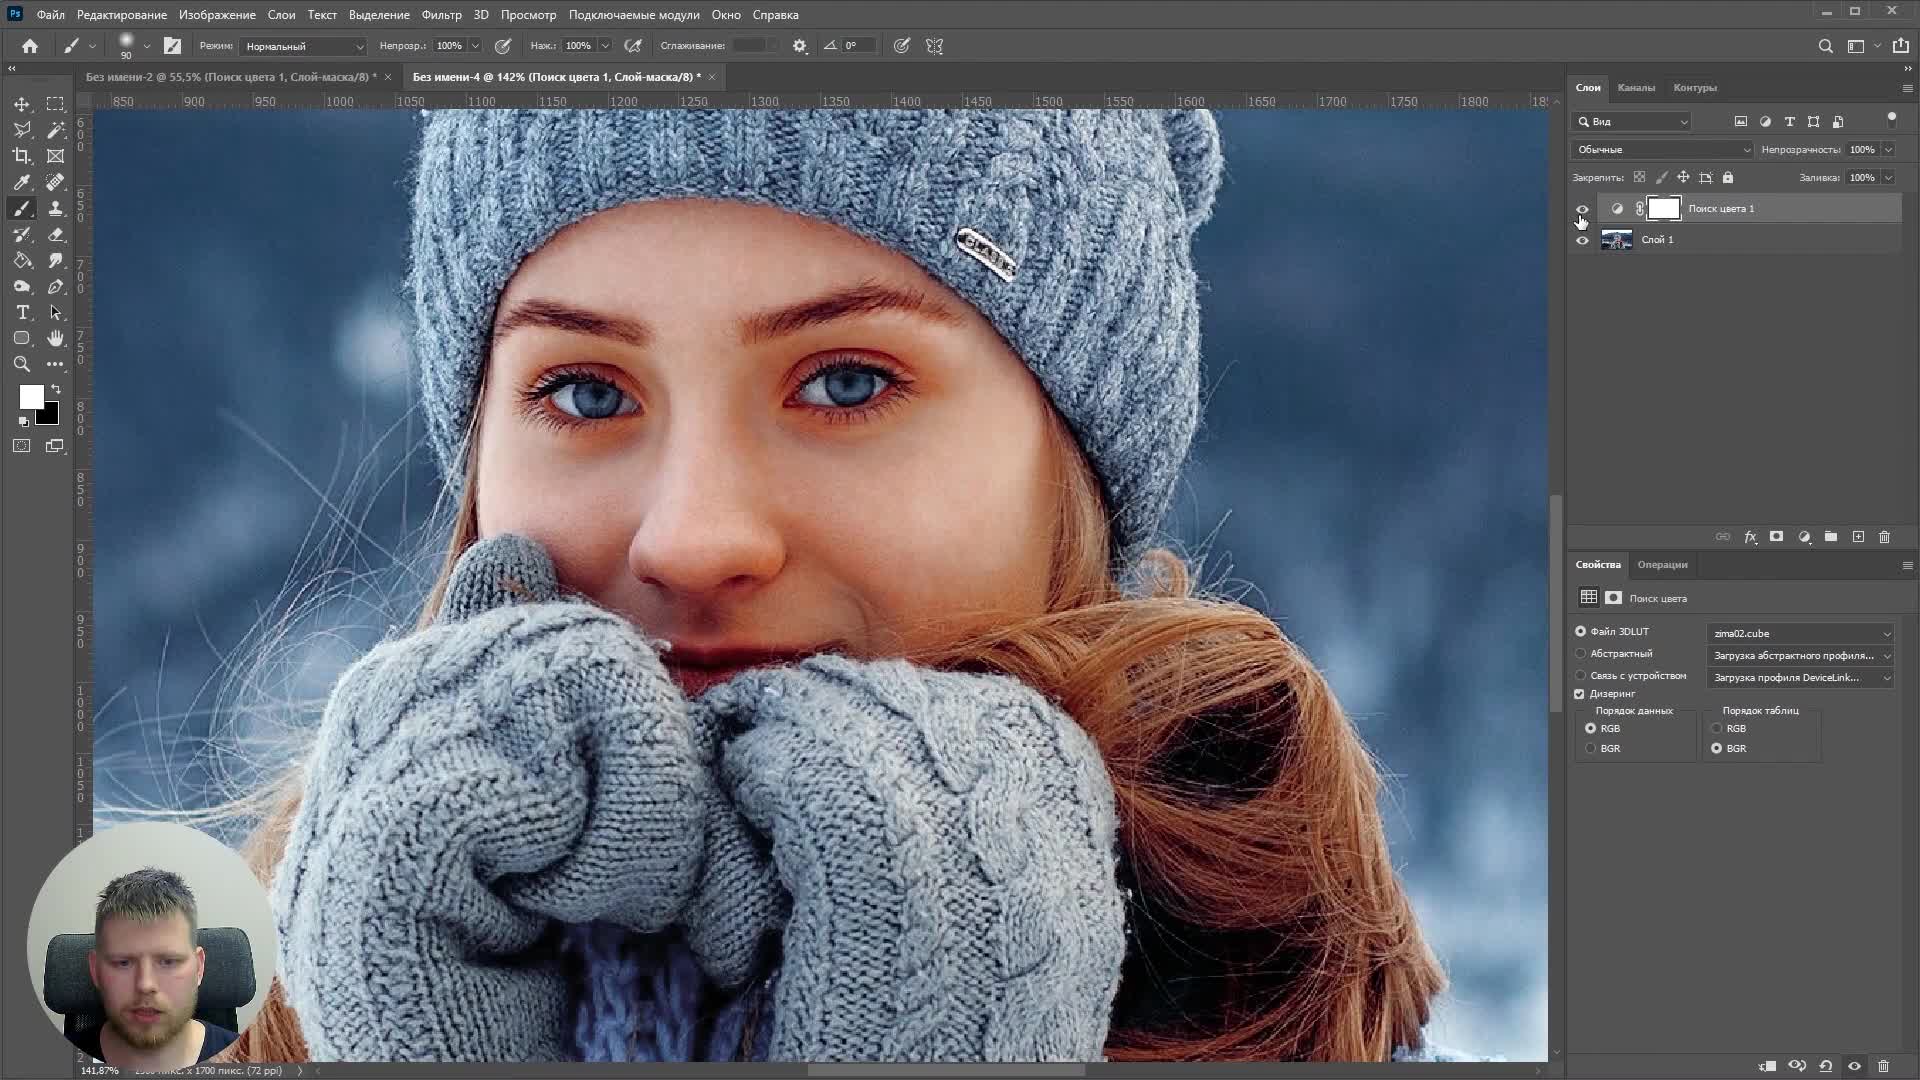The height and width of the screenshot is (1080, 1920).
Task: Select the Eyedropper tool
Action: tap(22, 182)
